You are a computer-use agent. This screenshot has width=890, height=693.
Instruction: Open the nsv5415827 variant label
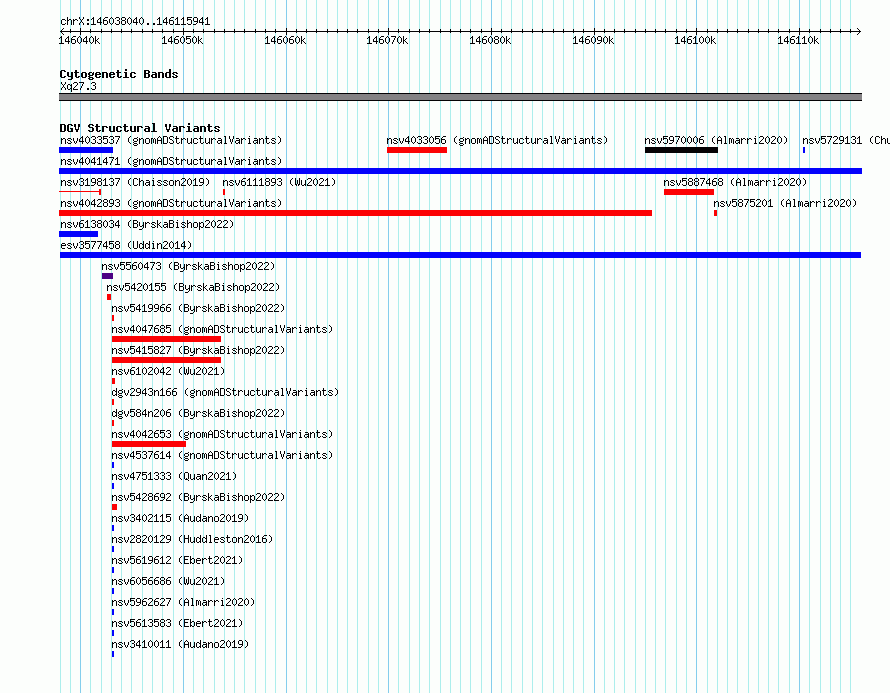point(198,350)
